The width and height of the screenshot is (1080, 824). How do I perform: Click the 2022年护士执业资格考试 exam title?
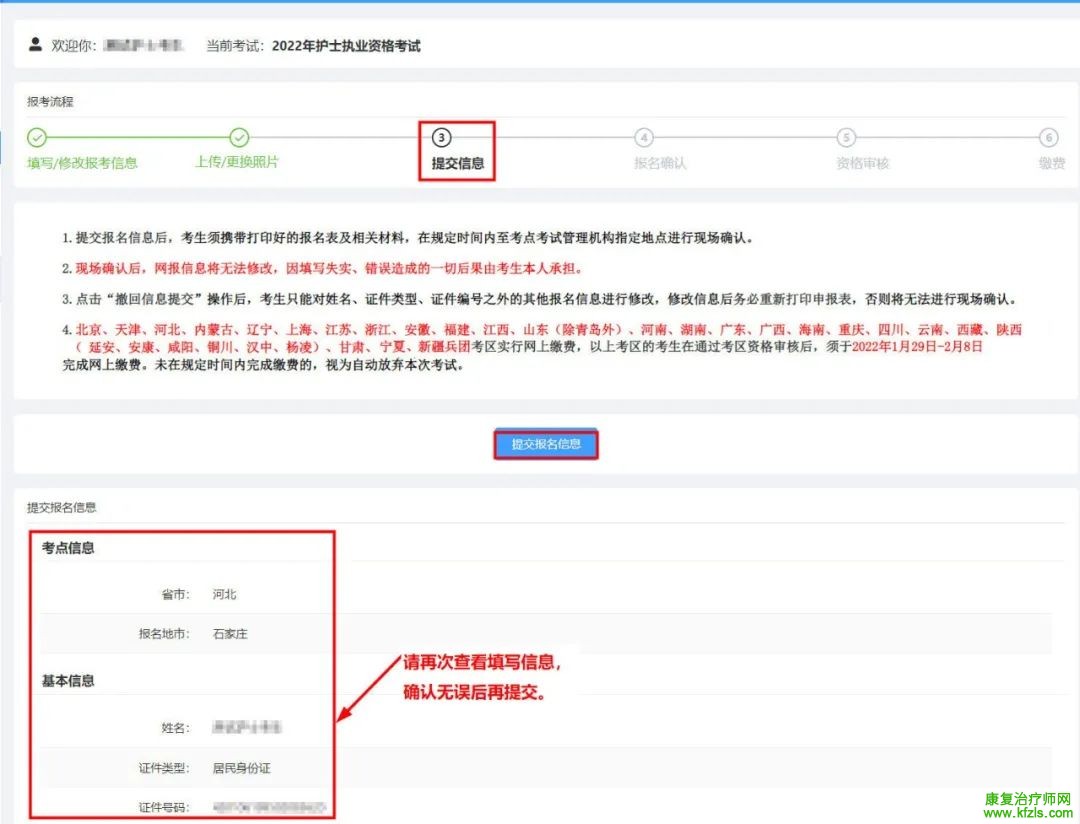pyautogui.click(x=346, y=46)
